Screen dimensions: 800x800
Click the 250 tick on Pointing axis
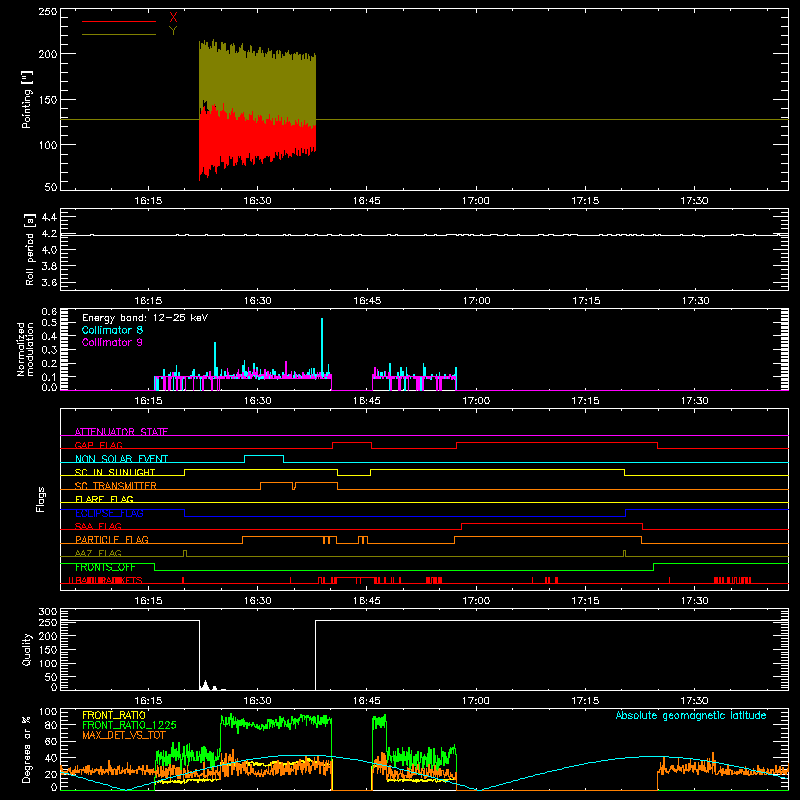47,12
